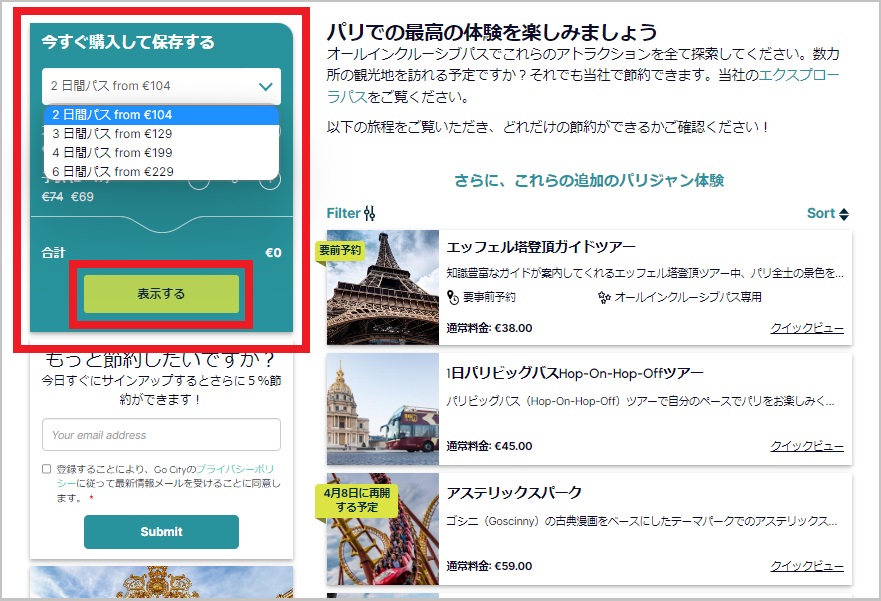Click the 4月8日に再開する予定 badge
This screenshot has width=881, height=601.
click(x=344, y=499)
